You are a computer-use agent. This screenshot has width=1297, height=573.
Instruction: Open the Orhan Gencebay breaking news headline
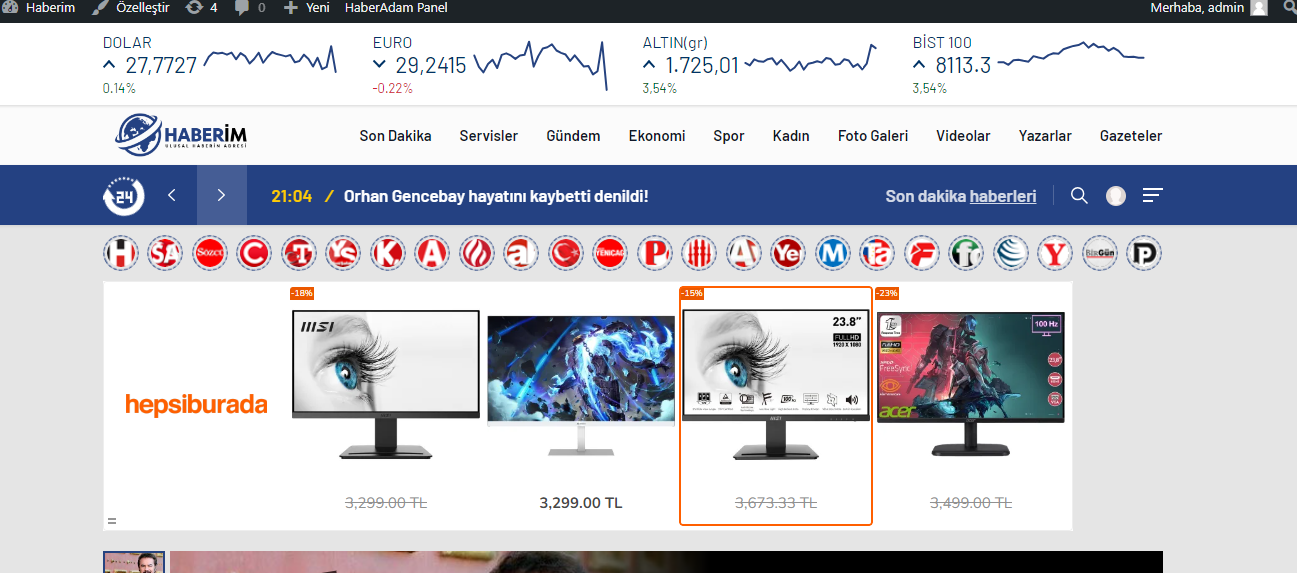[x=496, y=196]
